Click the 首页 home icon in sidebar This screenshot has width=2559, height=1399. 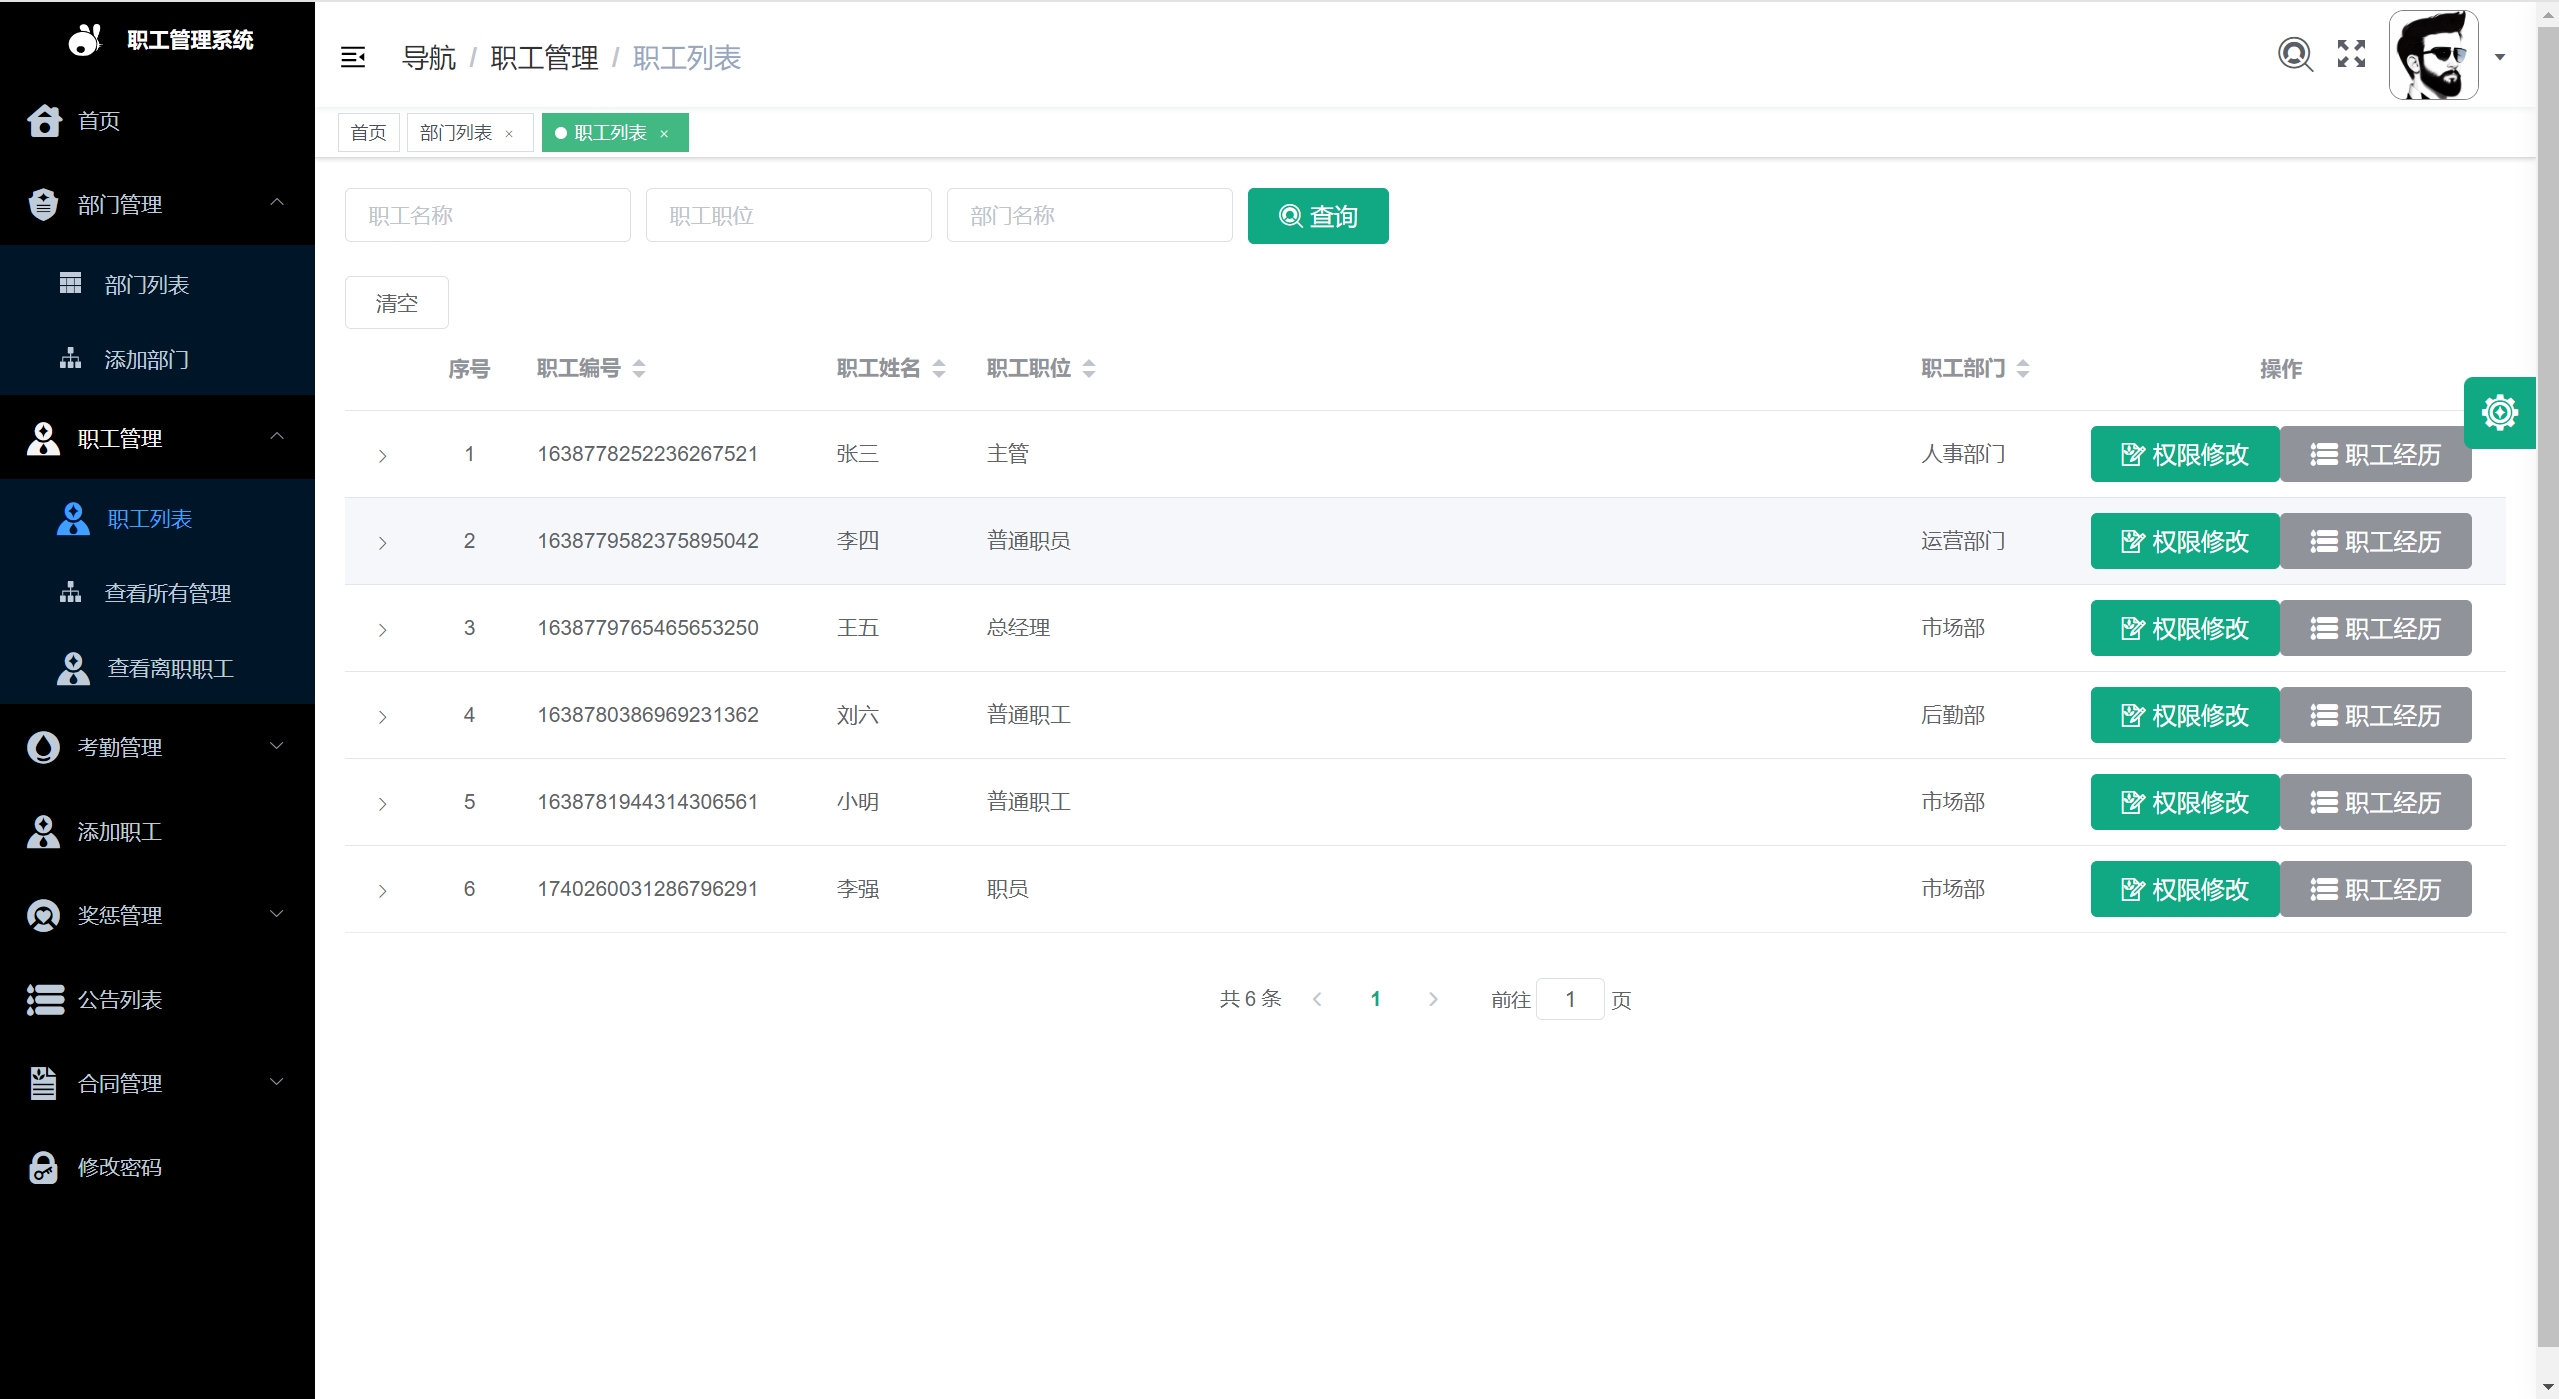44,120
